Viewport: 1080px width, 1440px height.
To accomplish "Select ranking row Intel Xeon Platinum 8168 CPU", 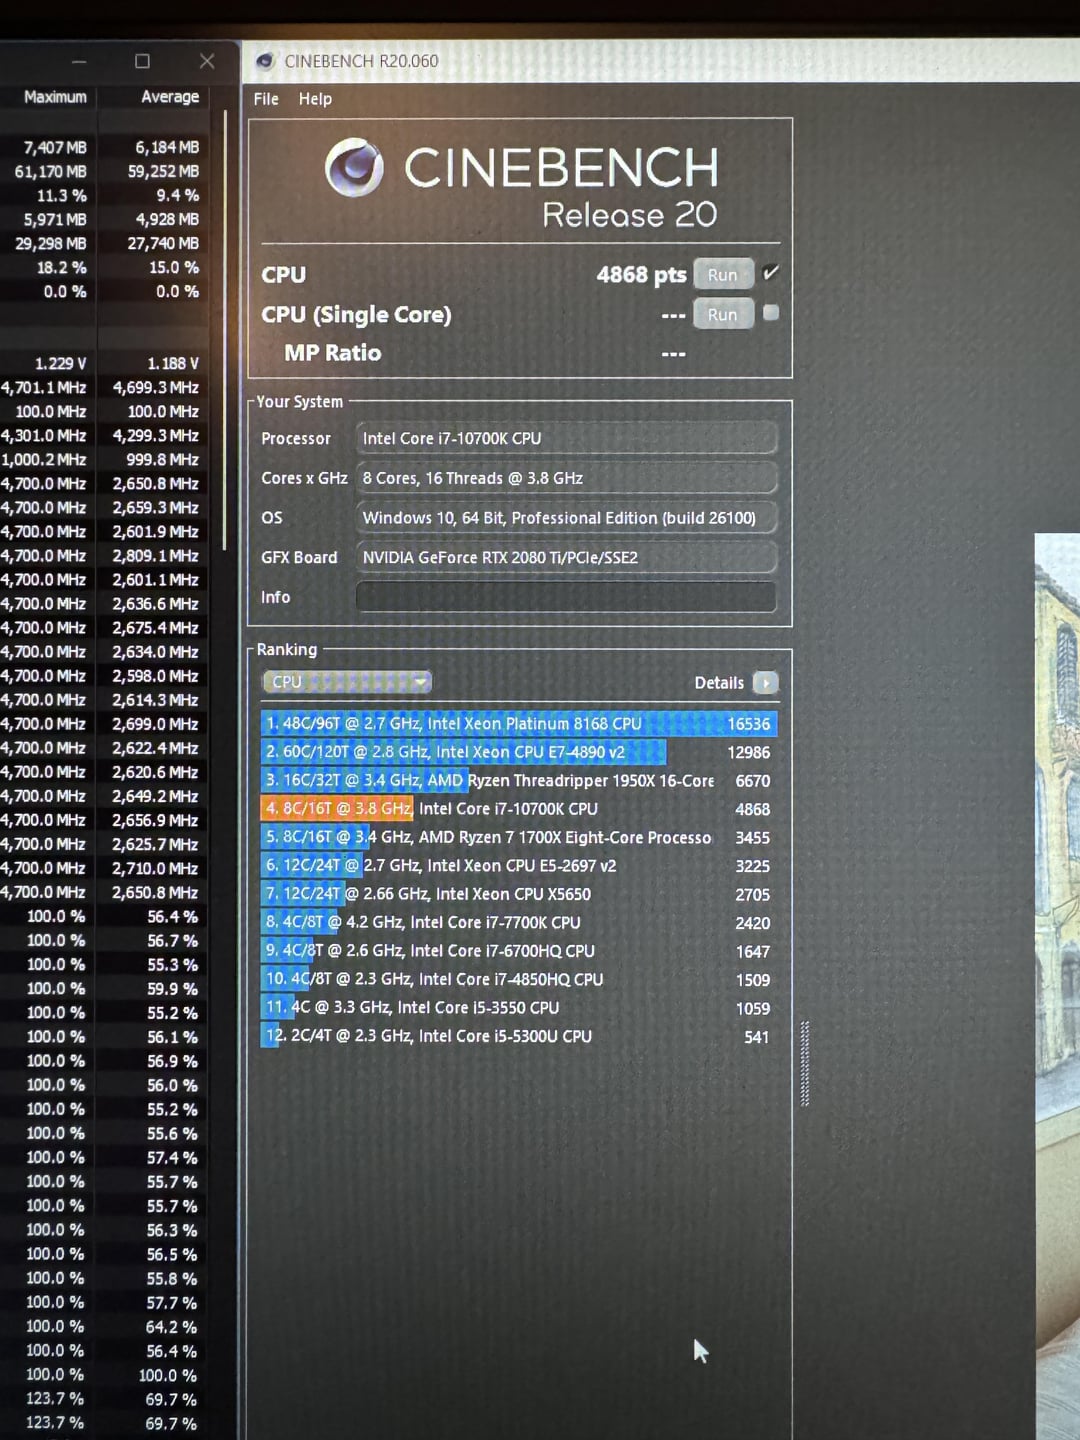I will [519, 723].
